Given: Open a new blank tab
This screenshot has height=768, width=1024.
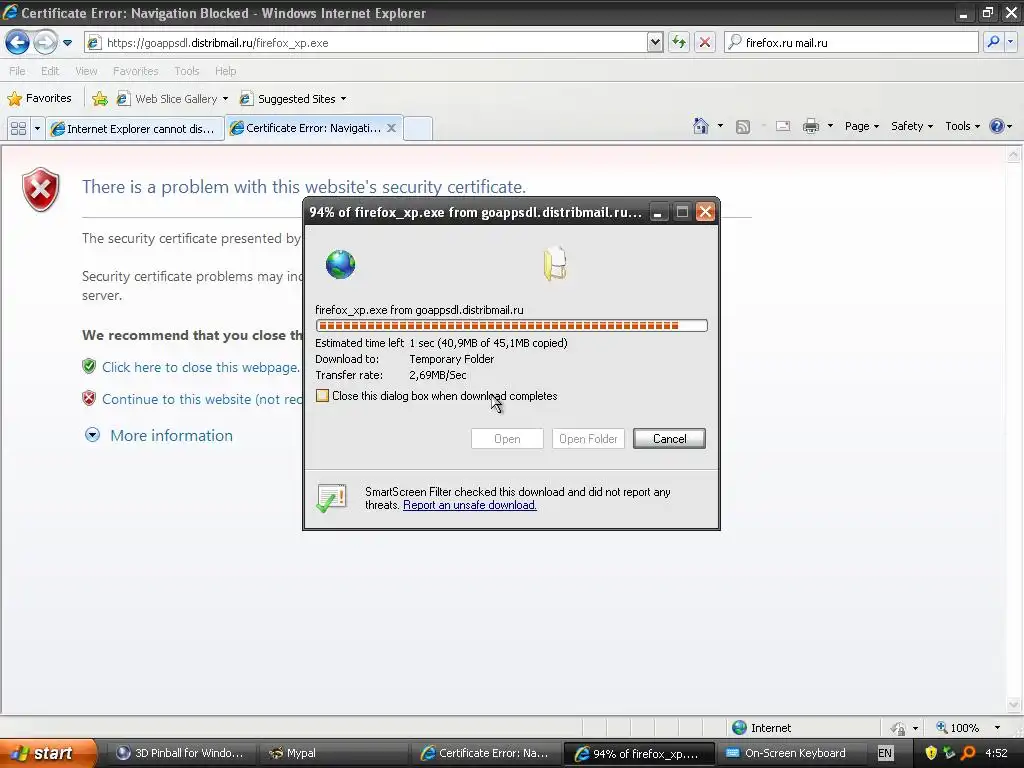Looking at the screenshot, I should pos(418,128).
